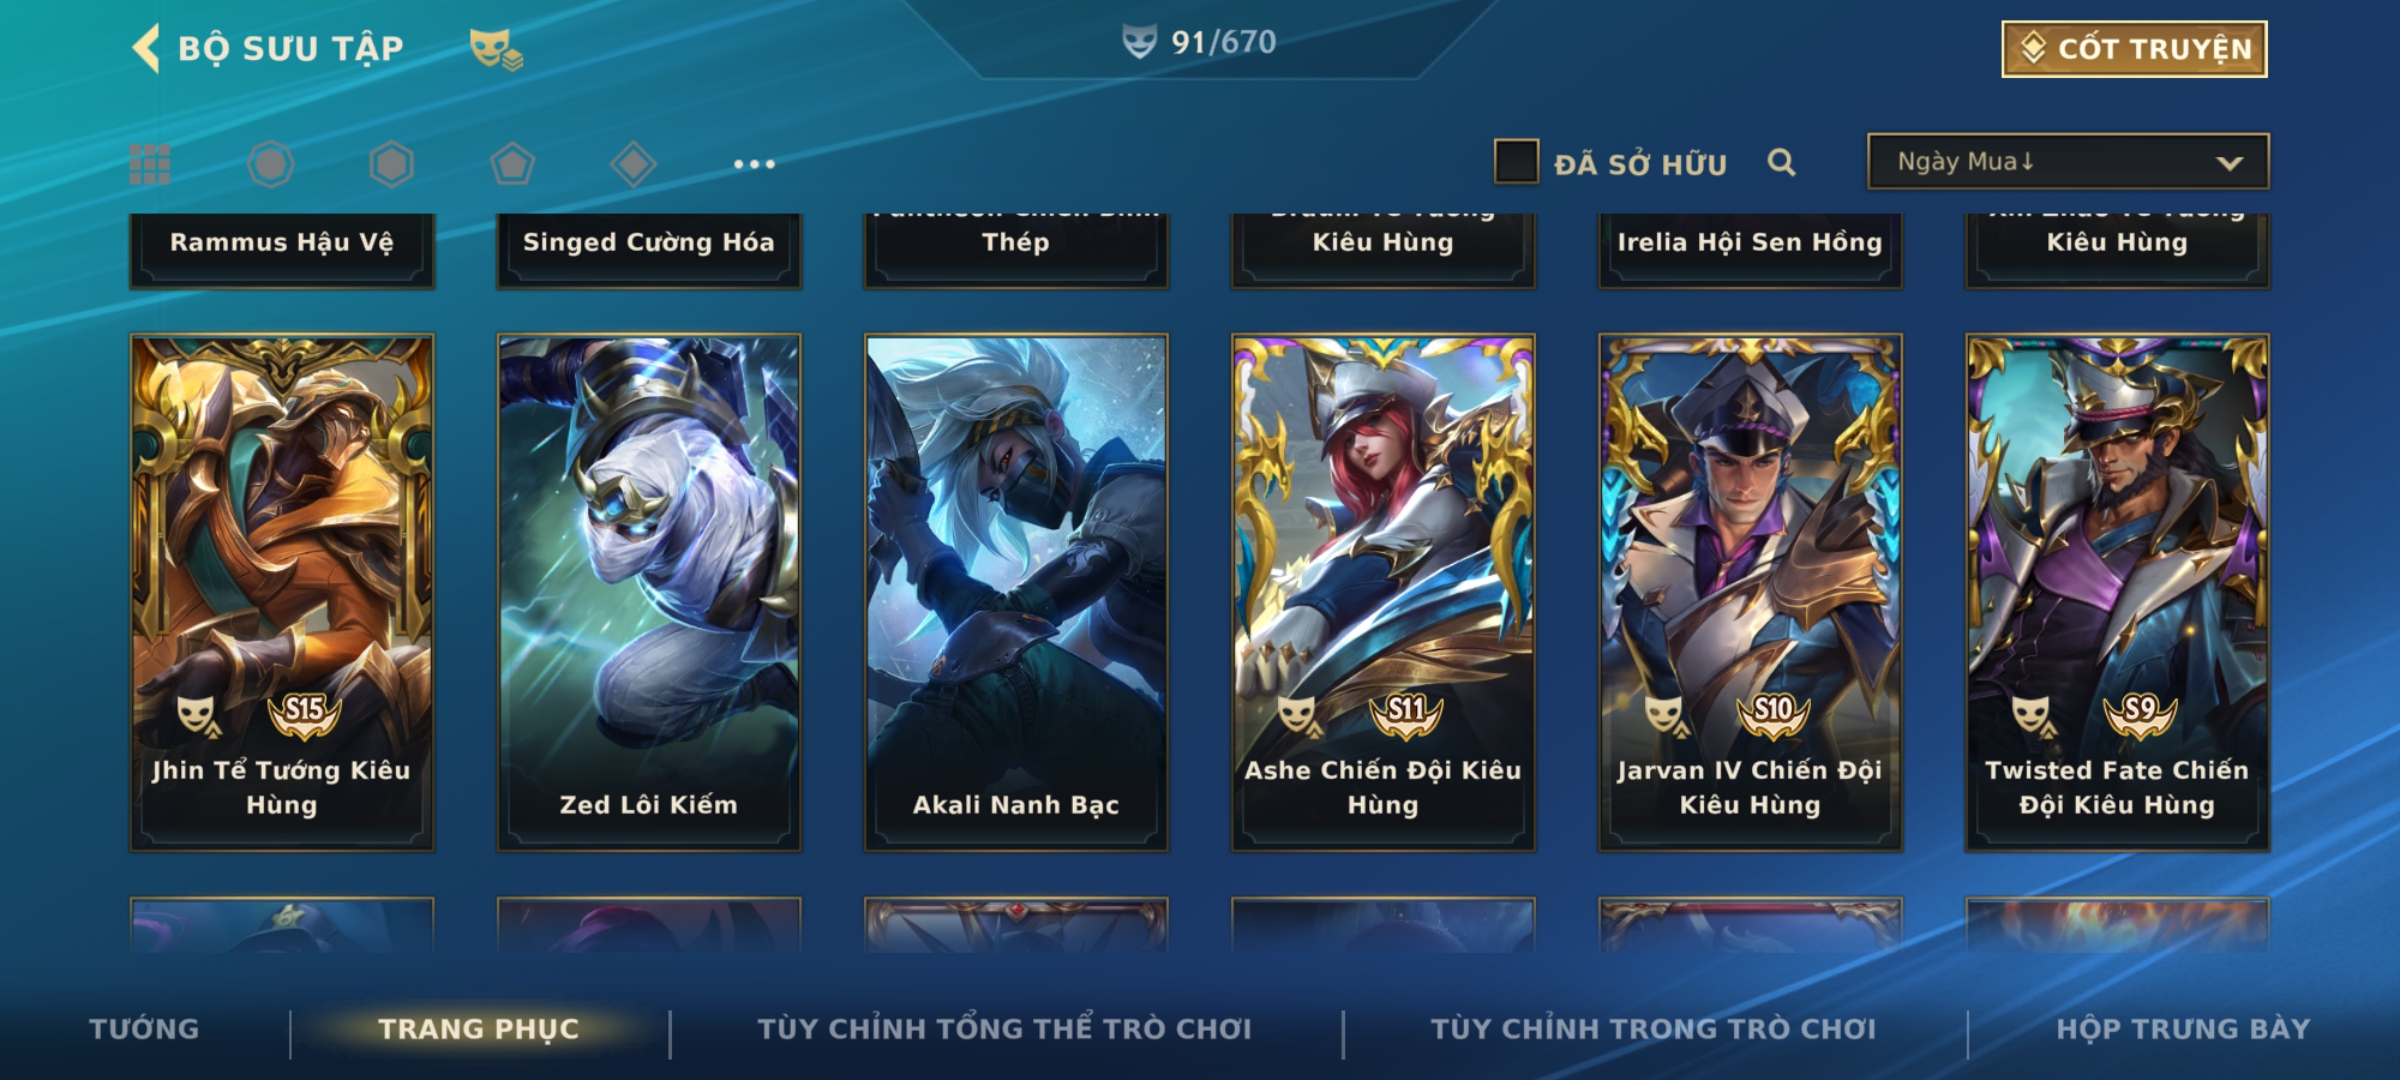The width and height of the screenshot is (2400, 1080).
Task: Filter by the diamond rarity gem icon
Action: tap(633, 164)
